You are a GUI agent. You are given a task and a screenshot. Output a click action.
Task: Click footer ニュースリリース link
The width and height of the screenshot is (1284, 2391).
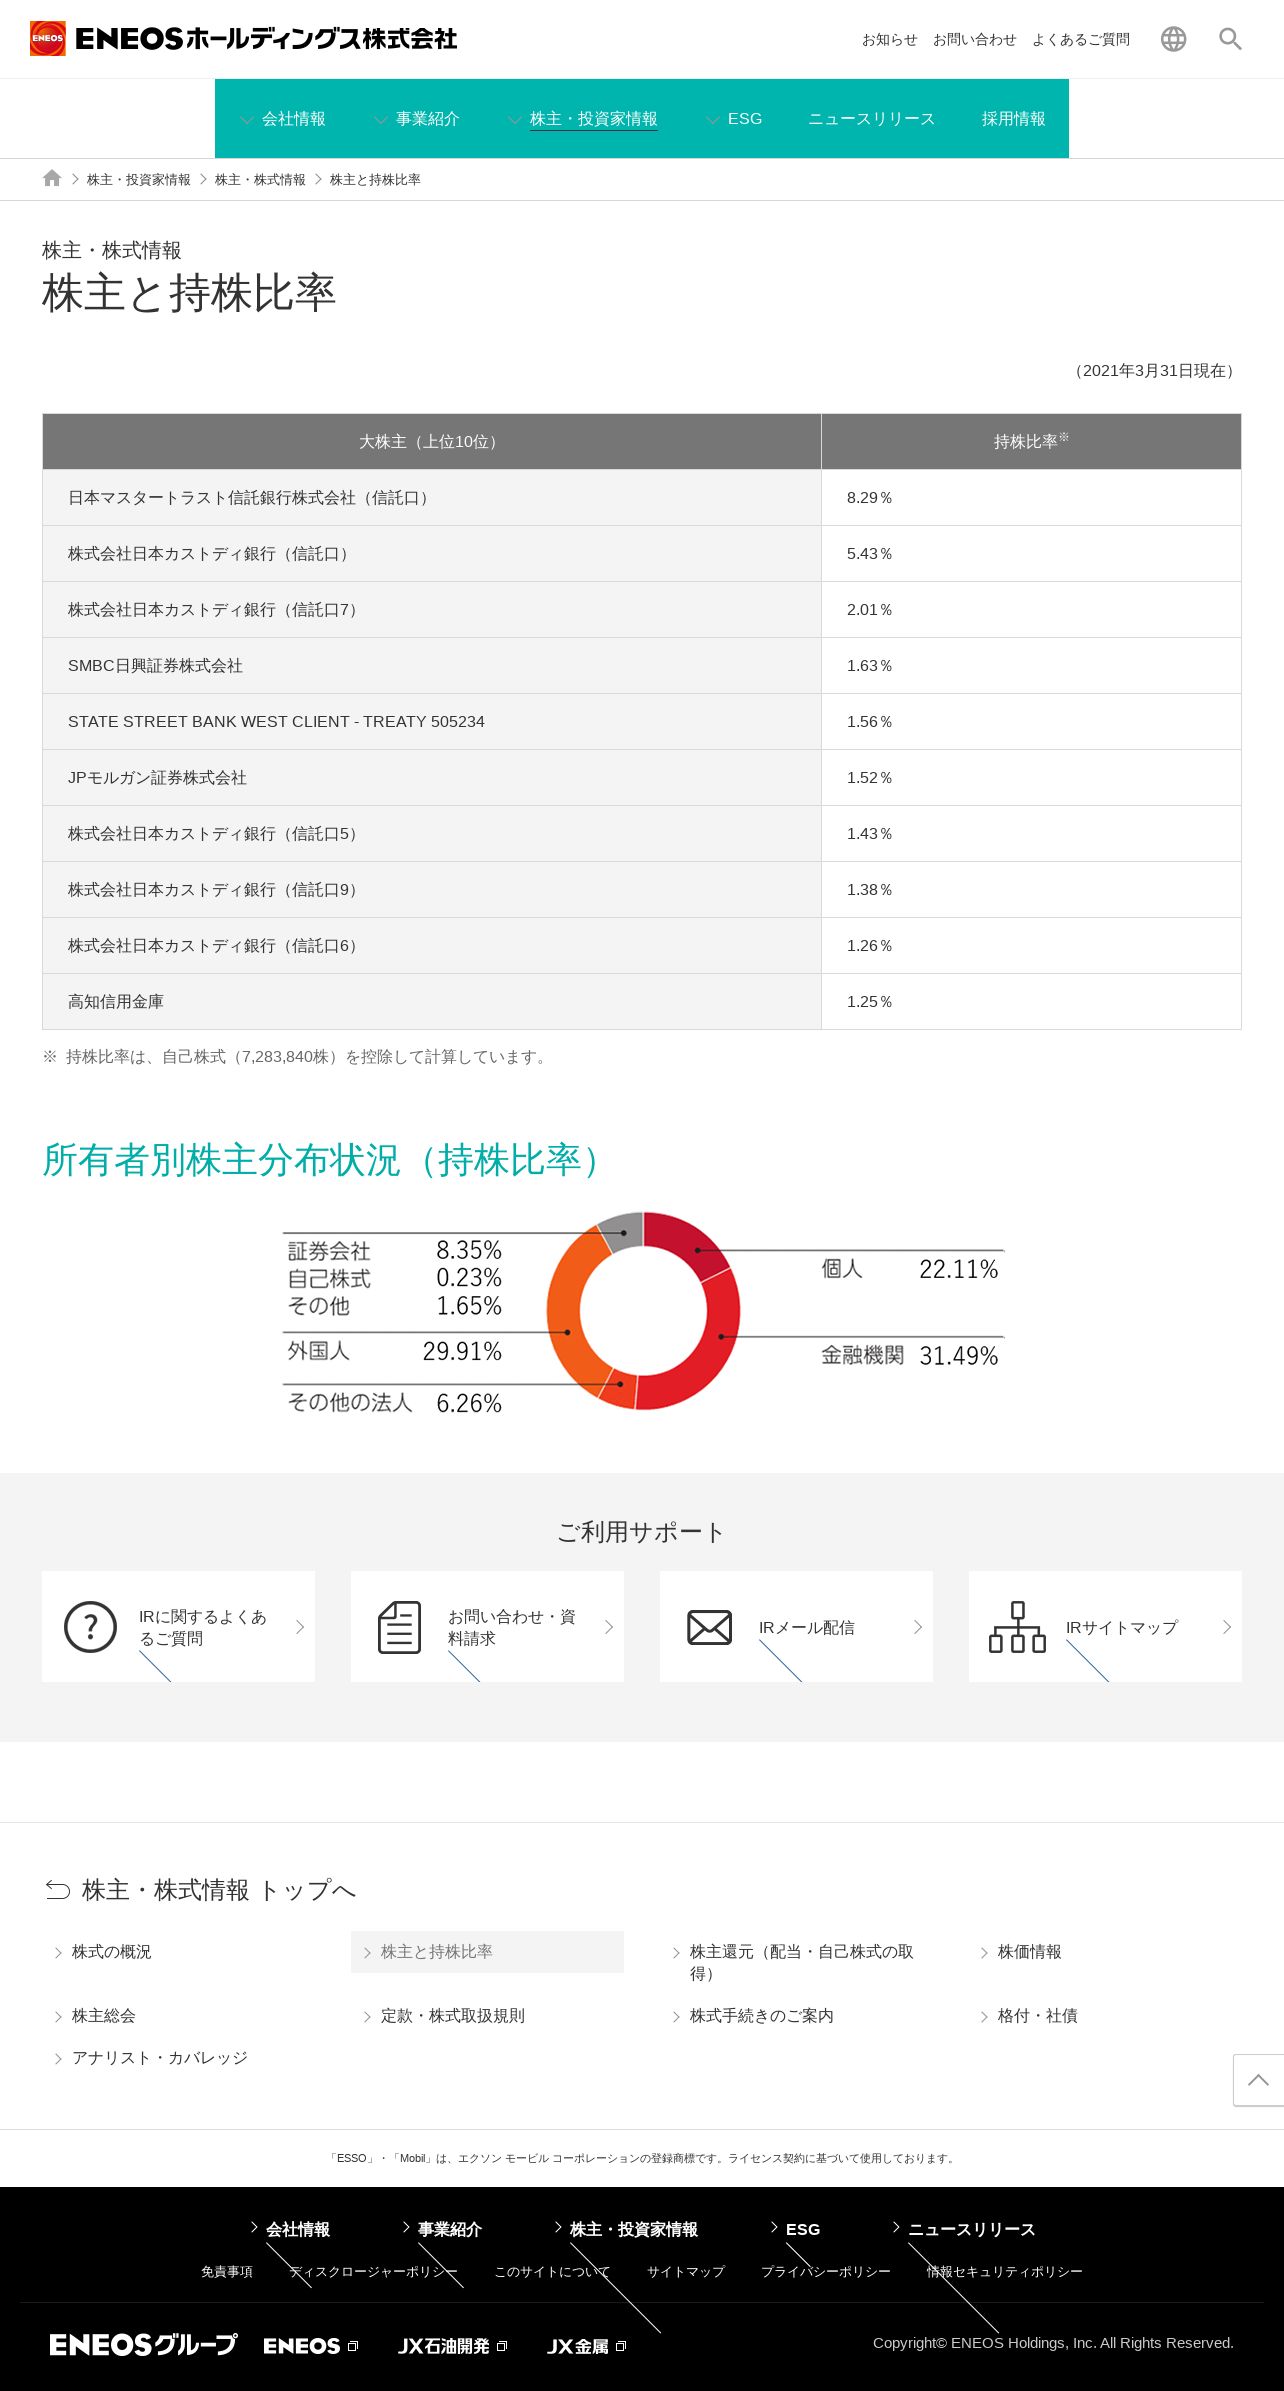[971, 2229]
